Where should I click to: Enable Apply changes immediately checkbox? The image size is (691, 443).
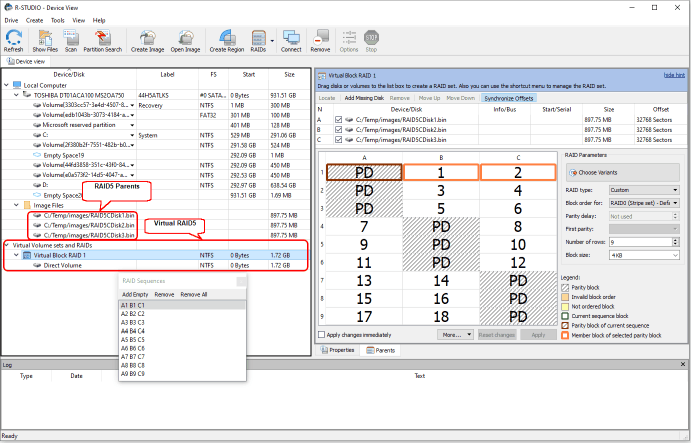point(322,335)
